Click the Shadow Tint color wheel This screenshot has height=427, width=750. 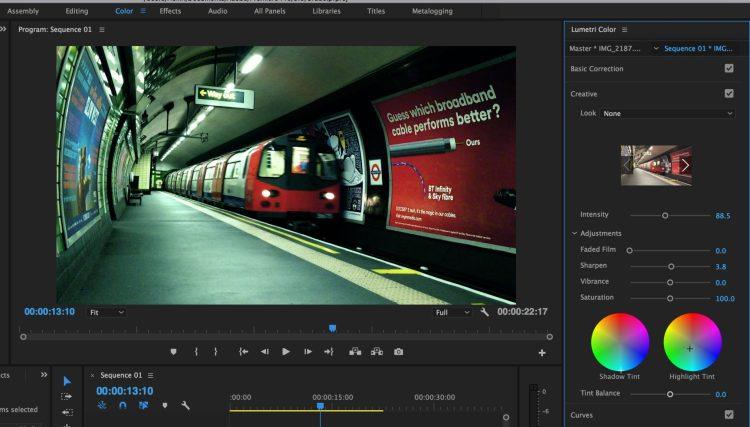tap(620, 342)
